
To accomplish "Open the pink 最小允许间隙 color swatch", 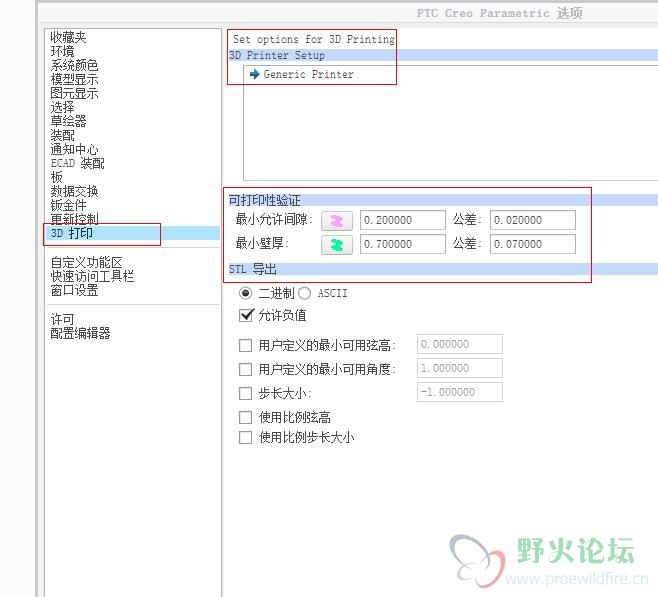I will pos(337,221).
